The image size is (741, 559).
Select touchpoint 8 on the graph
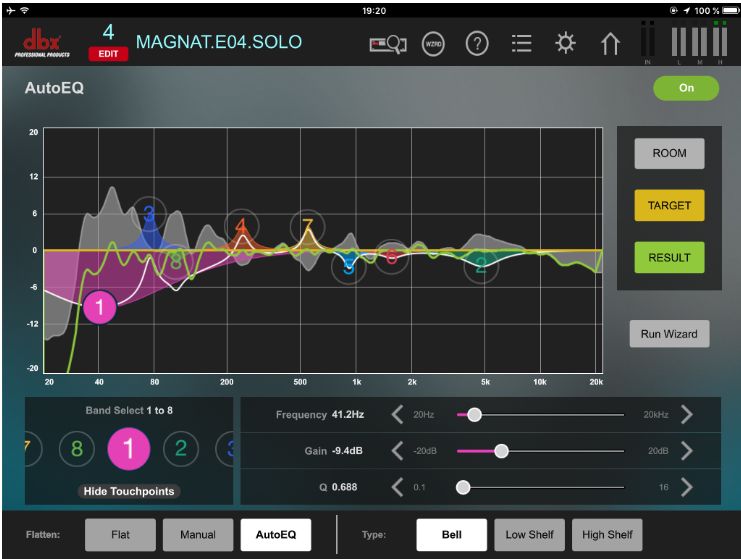(176, 260)
